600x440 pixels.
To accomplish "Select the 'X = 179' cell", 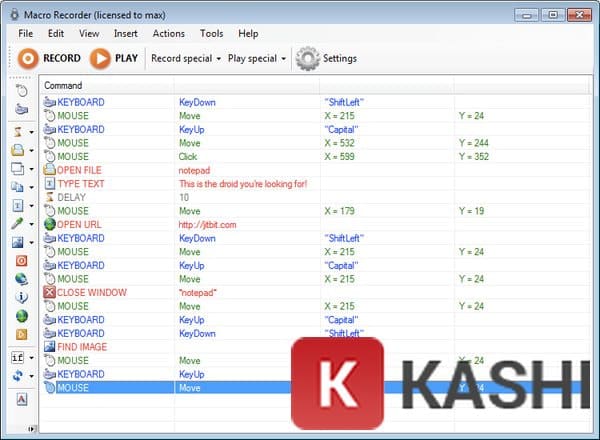I will 339,211.
